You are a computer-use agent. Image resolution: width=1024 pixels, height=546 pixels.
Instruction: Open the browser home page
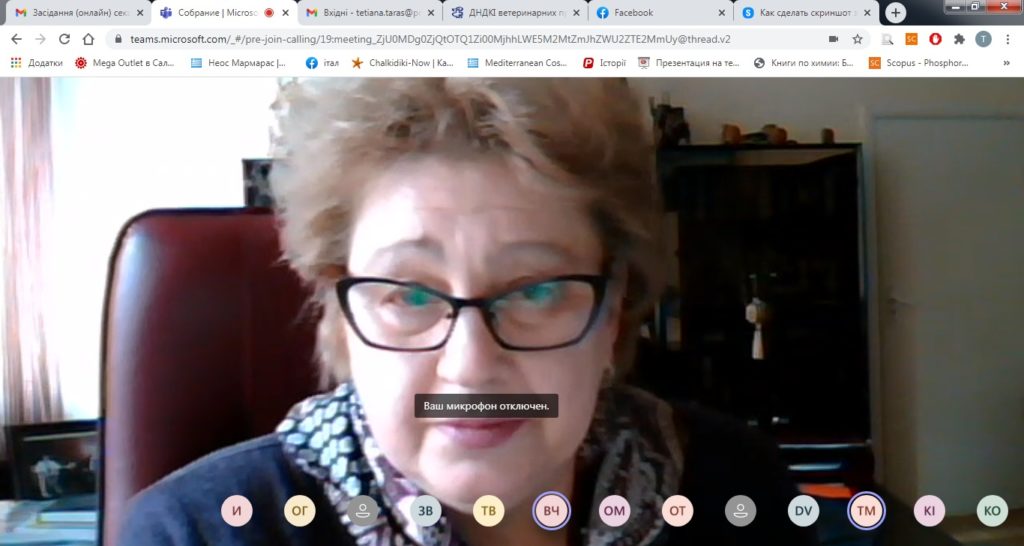coord(88,39)
